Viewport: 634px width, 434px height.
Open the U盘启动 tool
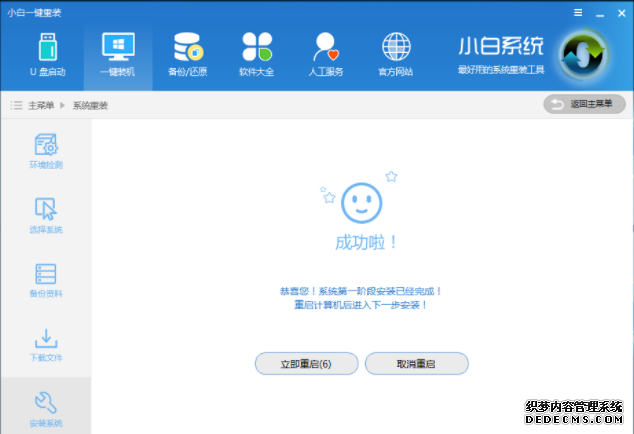tap(48, 55)
